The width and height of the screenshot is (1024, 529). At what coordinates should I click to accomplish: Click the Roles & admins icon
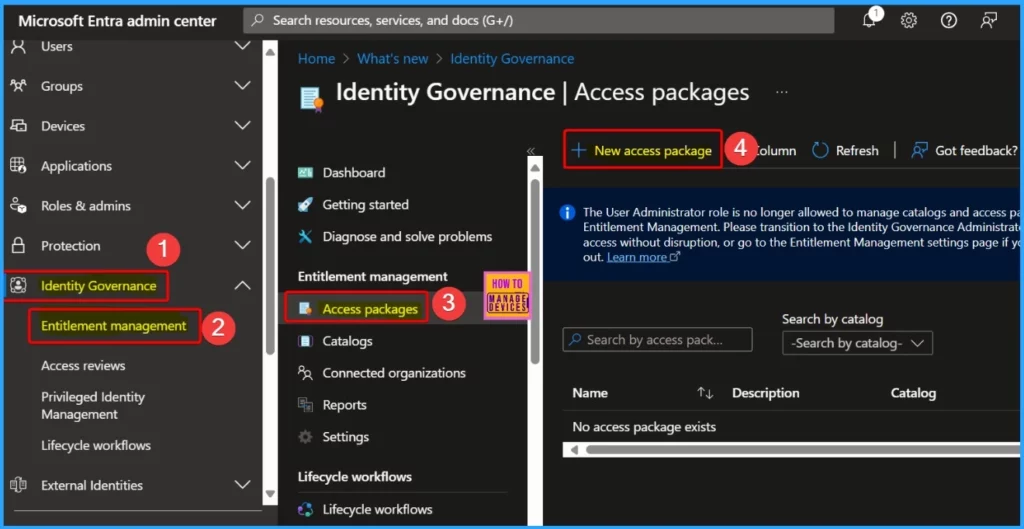18,206
